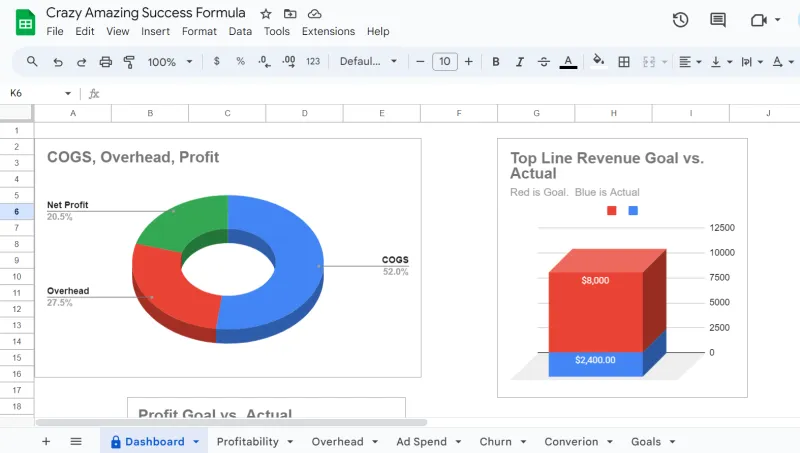Add a new sheet plus button
The width and height of the screenshot is (800, 453).
point(46,441)
